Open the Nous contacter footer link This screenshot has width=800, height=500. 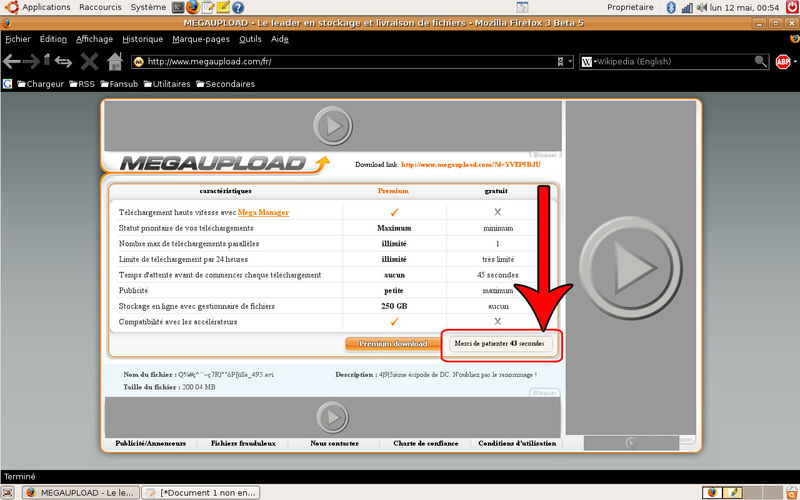(334, 443)
